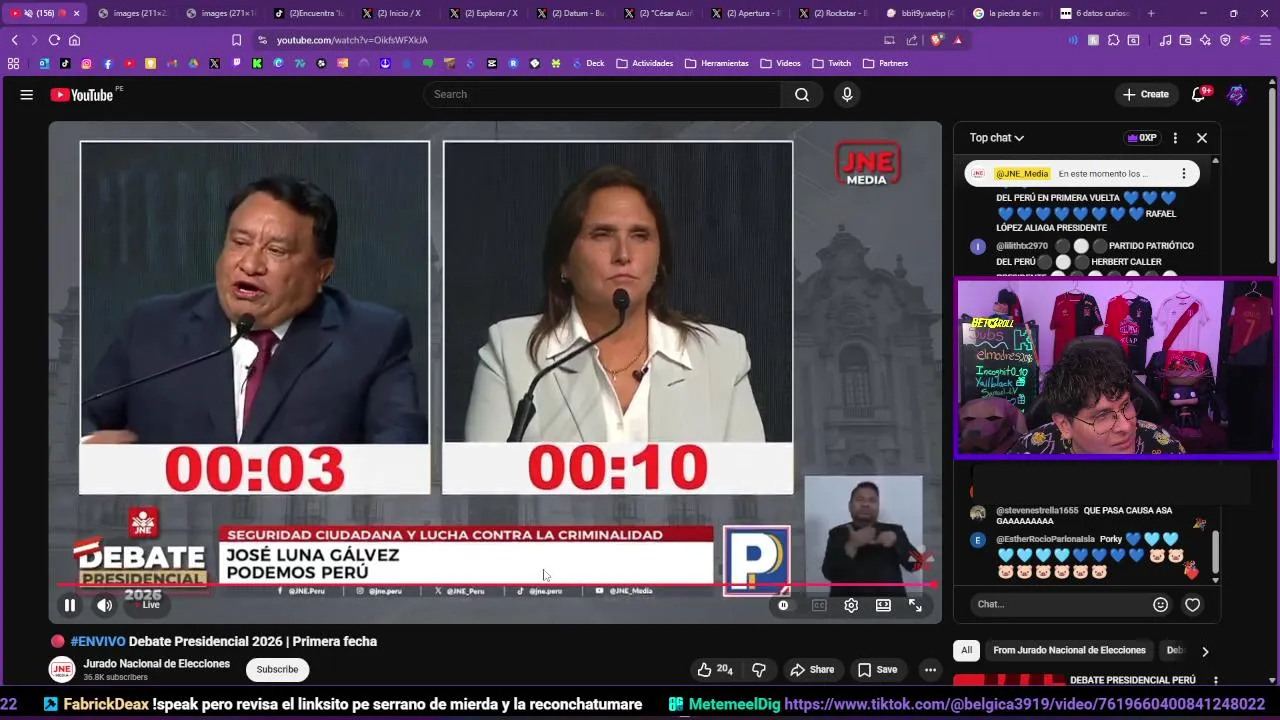
Task: Subscribe to Jurado Nacional de Elecciones
Action: [277, 670]
